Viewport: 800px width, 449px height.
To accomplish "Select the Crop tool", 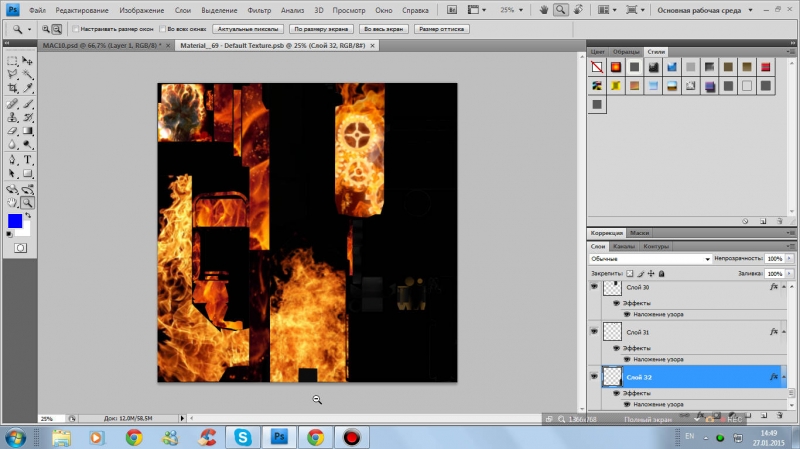I will pyautogui.click(x=12, y=88).
